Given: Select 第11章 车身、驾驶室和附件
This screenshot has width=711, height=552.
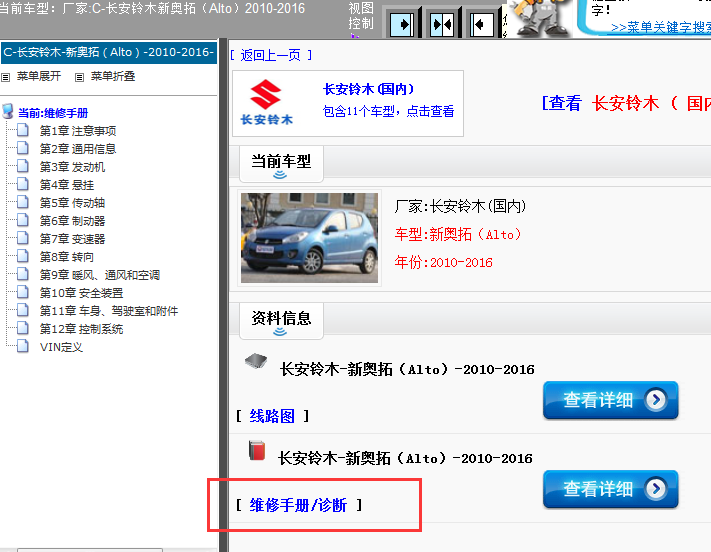Looking at the screenshot, I should coord(109,311).
